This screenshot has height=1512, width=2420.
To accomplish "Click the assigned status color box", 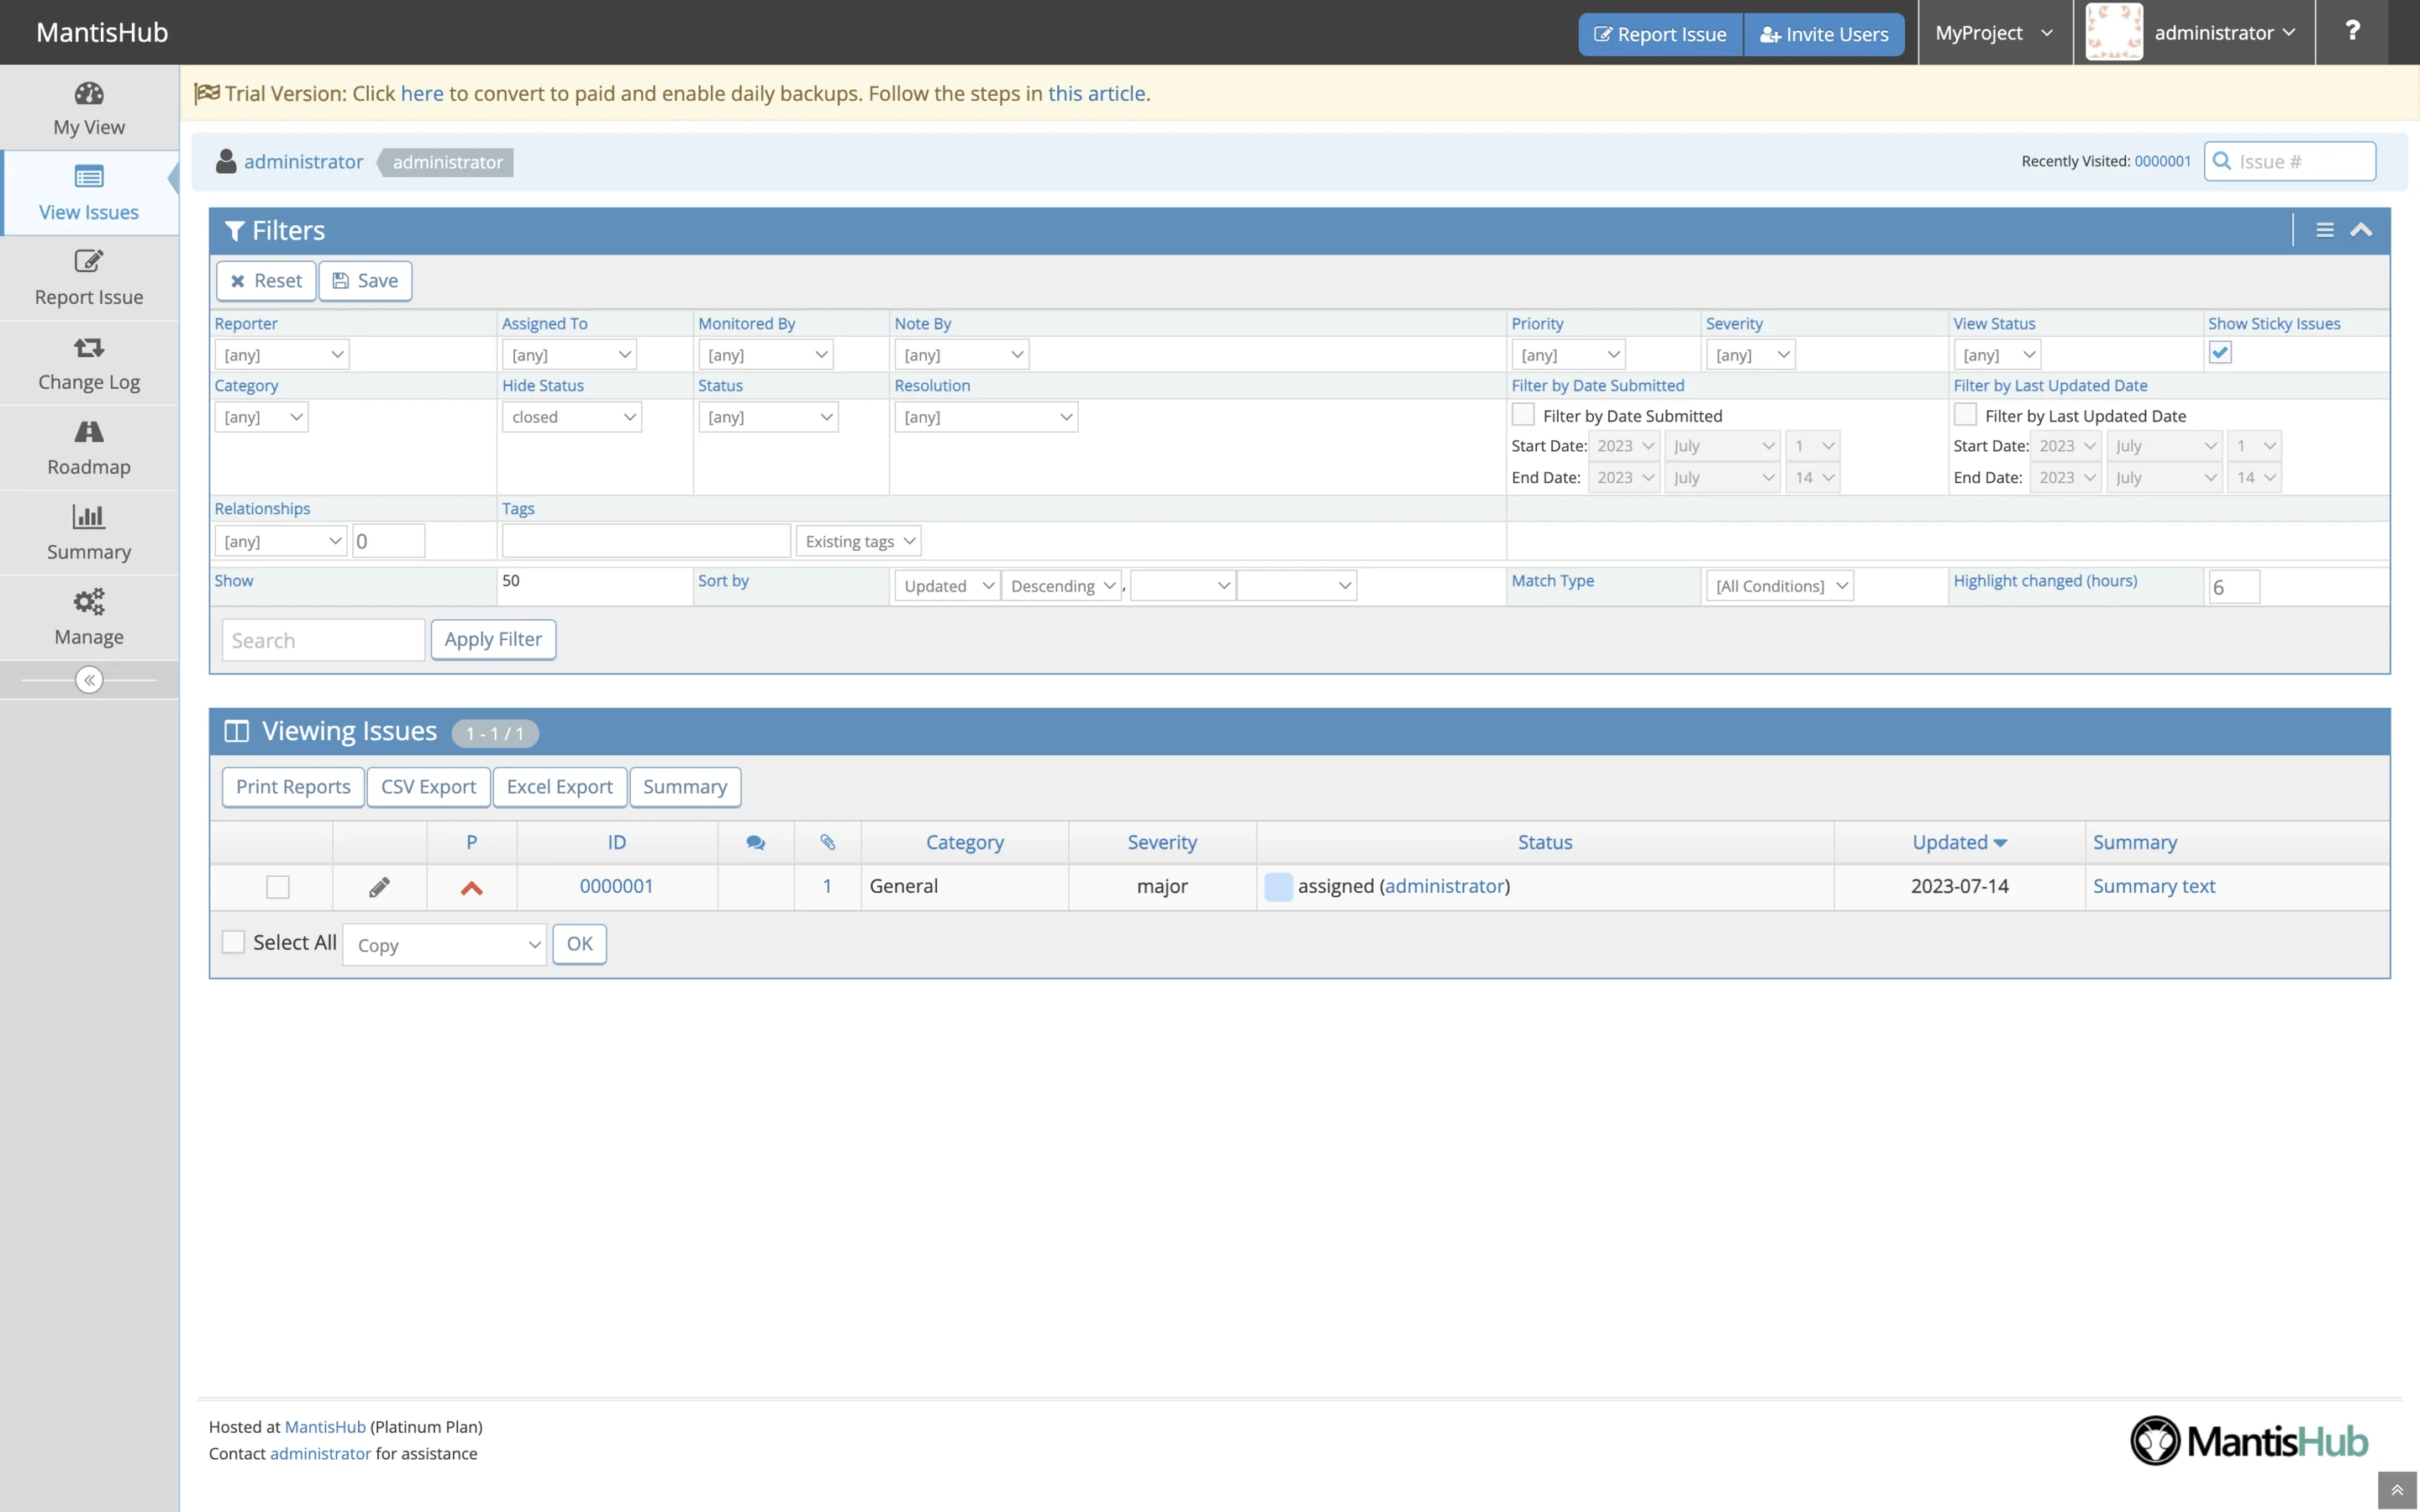I will coord(1278,887).
